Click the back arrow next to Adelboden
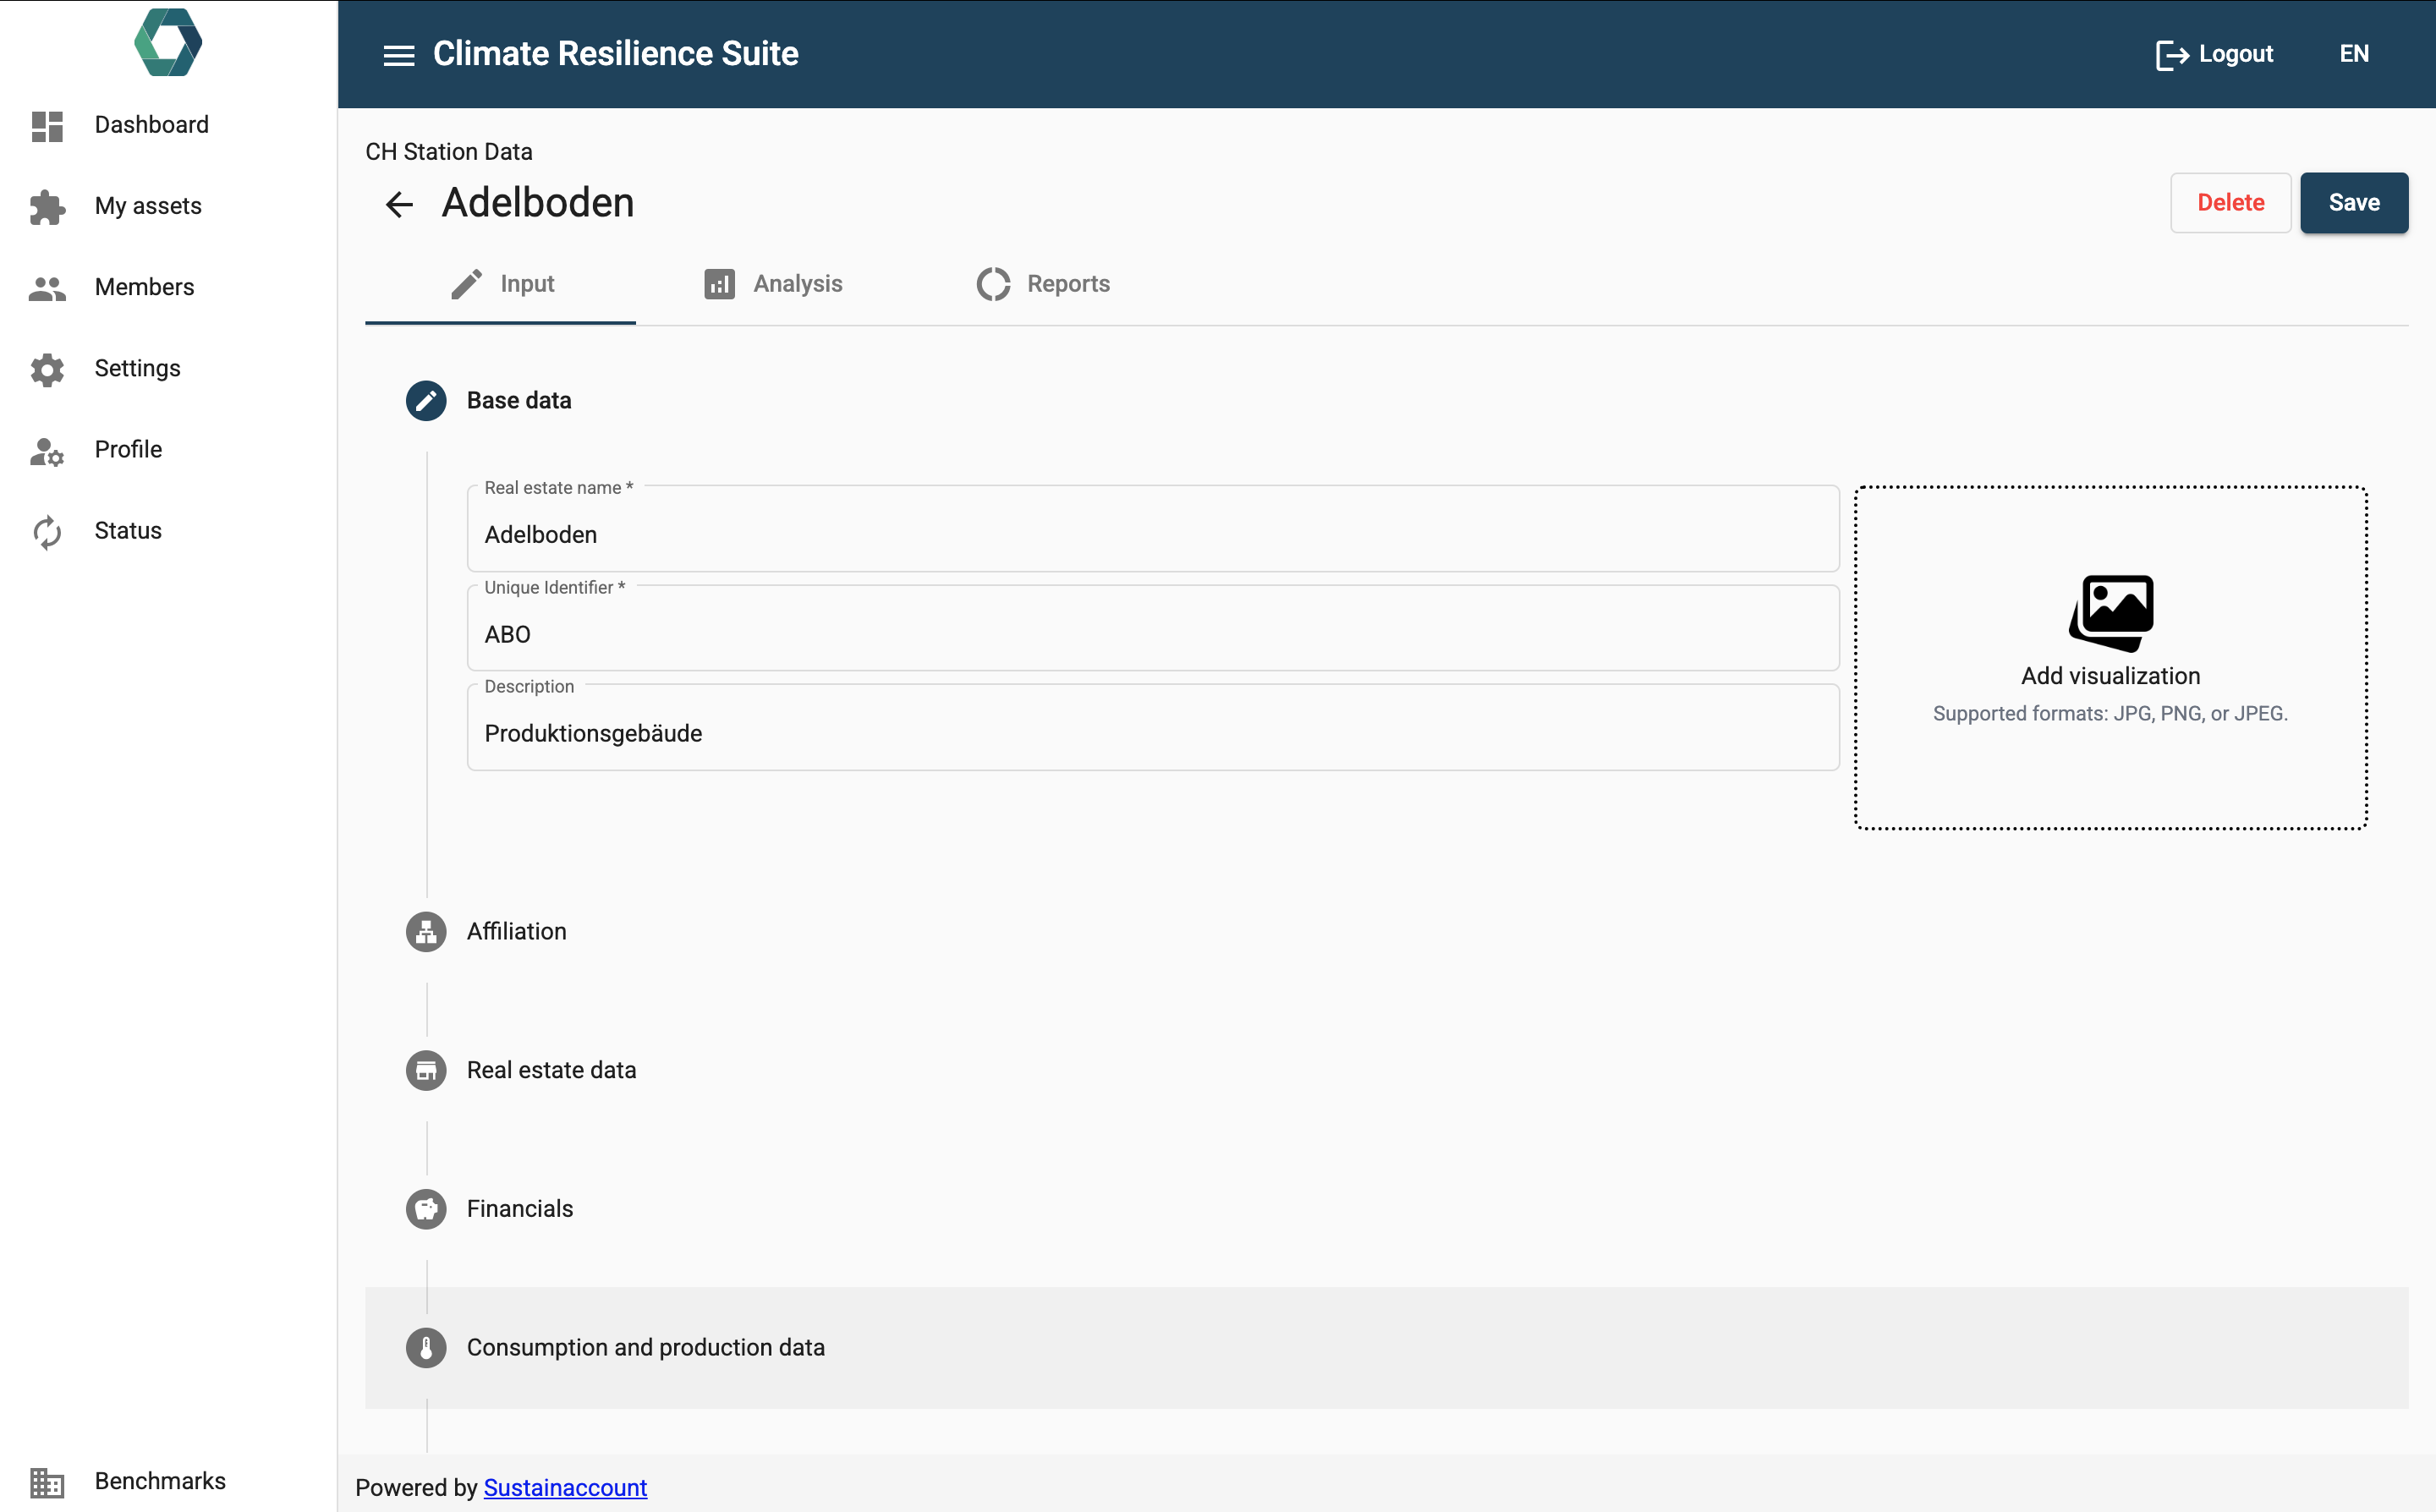Viewport: 2436px width, 1512px height. (399, 204)
